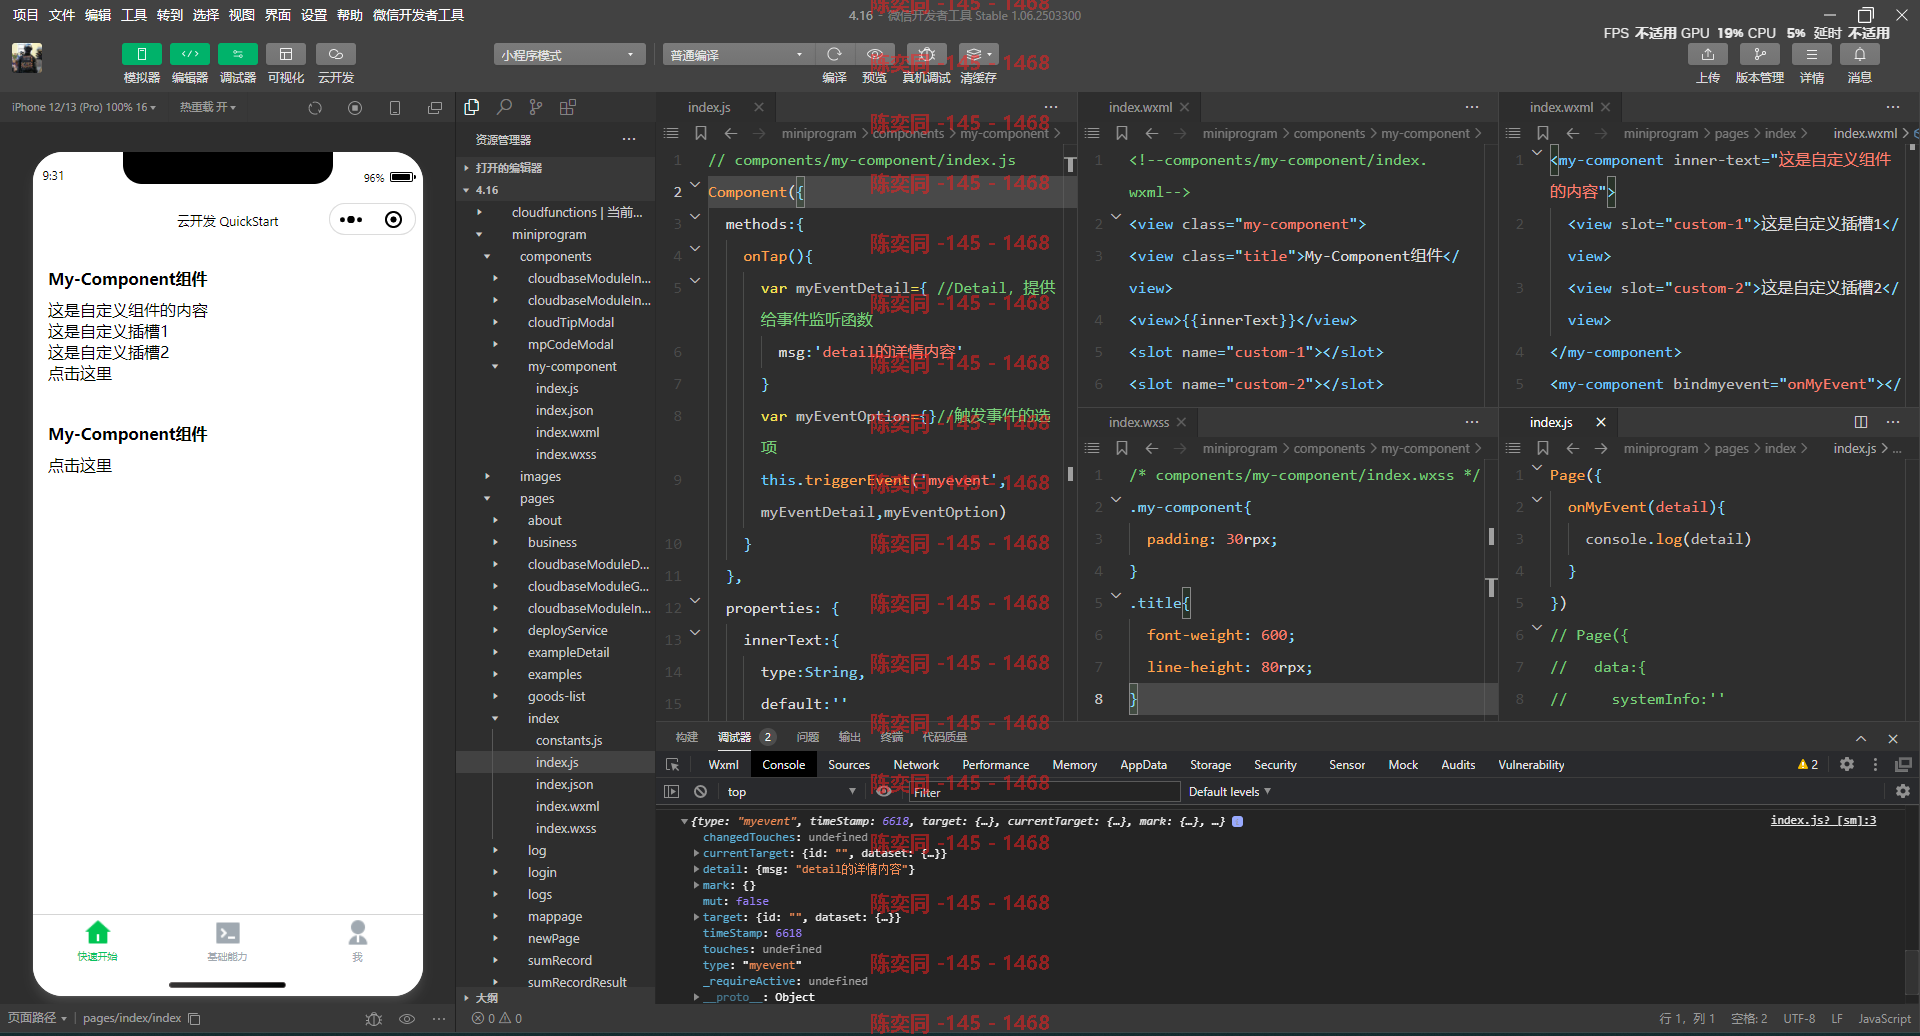Open the debugger settings gear
Viewport: 1920px width, 1036px height.
[x=1847, y=764]
